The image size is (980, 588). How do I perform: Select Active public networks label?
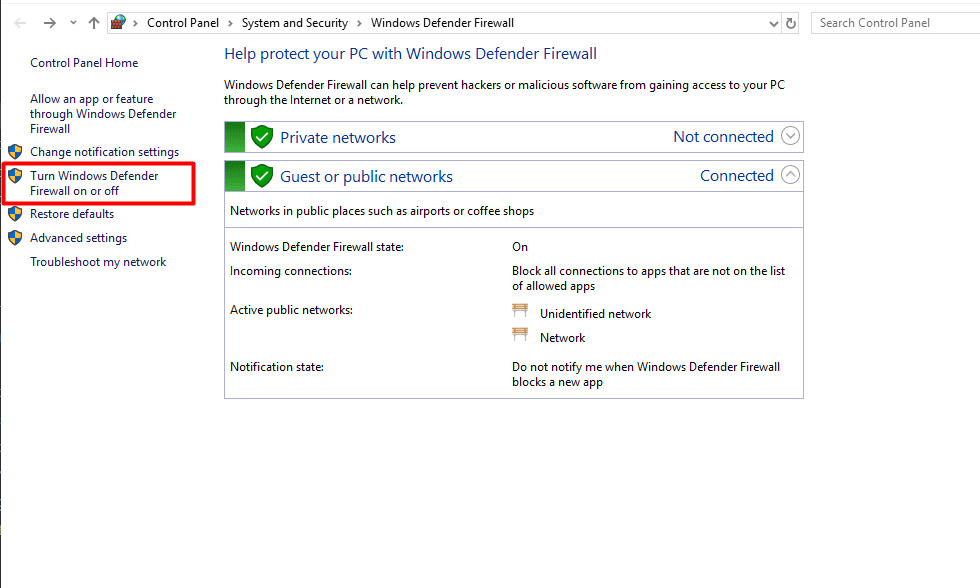(x=291, y=310)
